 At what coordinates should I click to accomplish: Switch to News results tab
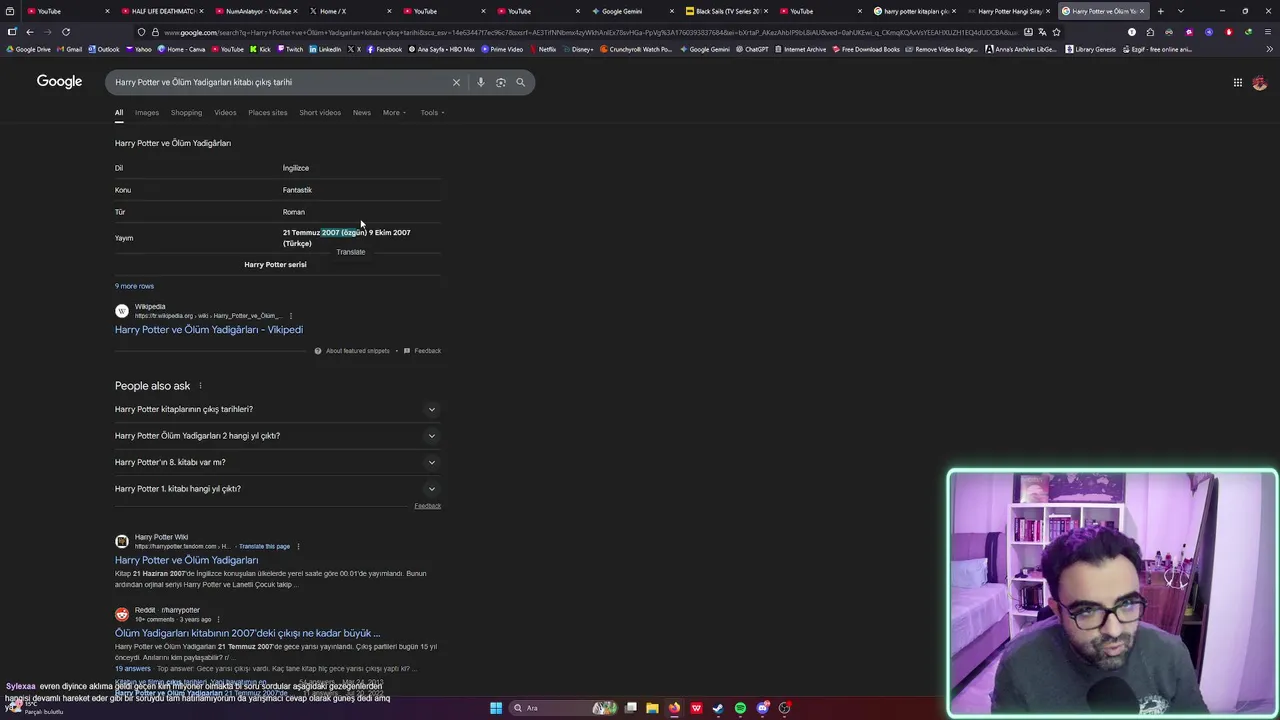pyautogui.click(x=362, y=112)
